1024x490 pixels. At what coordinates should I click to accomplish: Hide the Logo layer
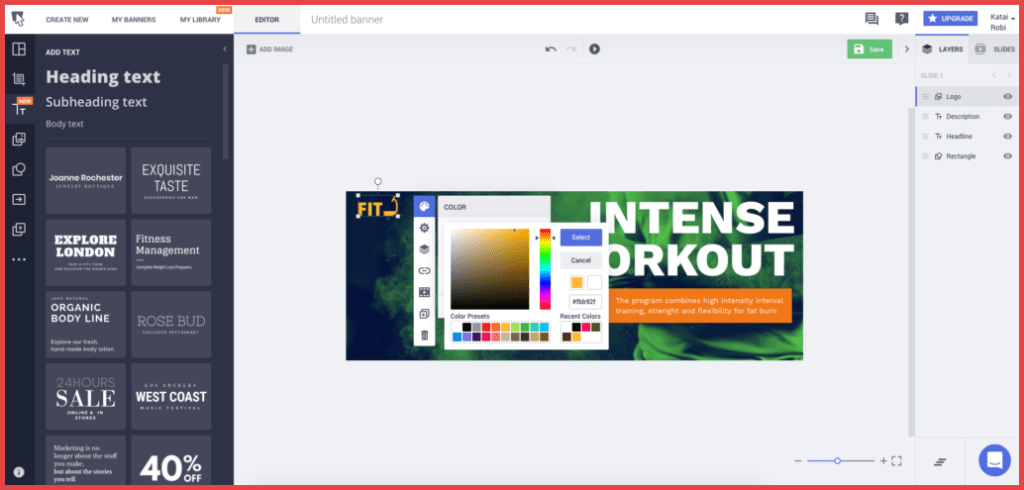[1007, 96]
